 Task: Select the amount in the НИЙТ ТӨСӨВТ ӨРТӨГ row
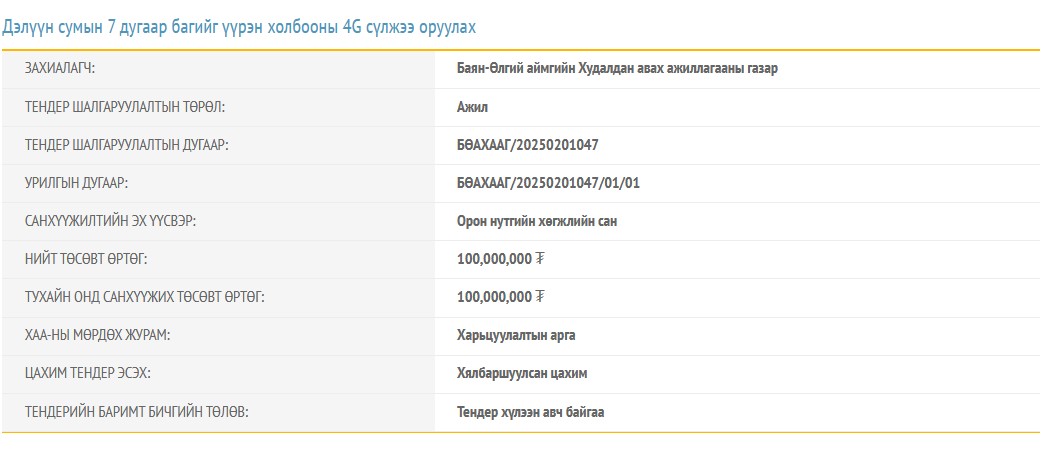pos(500,259)
